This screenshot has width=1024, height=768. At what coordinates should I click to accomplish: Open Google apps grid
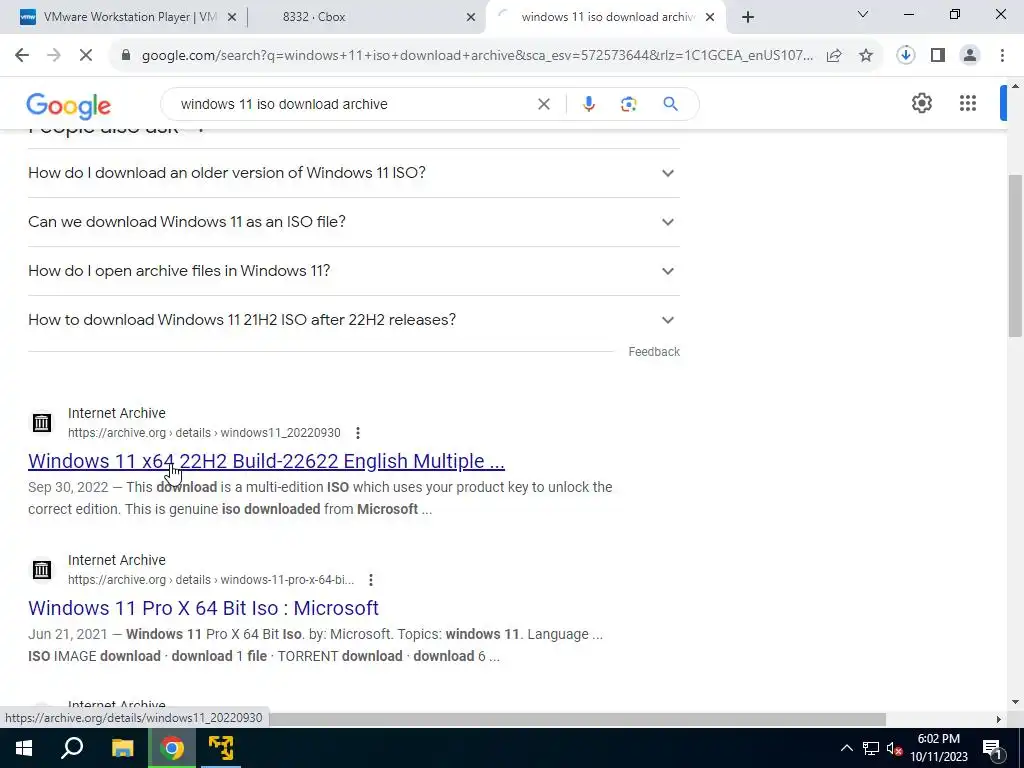click(x=968, y=103)
